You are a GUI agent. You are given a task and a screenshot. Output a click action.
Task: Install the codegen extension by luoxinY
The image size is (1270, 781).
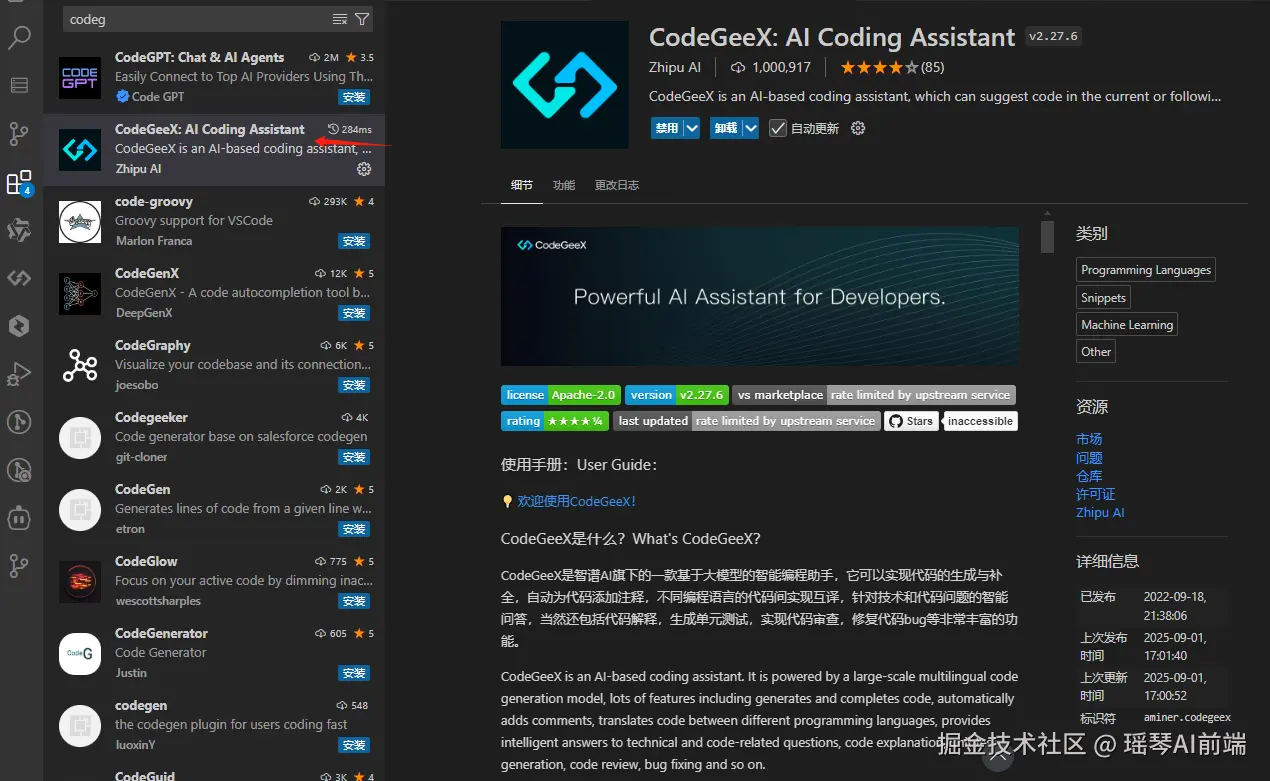coord(354,745)
